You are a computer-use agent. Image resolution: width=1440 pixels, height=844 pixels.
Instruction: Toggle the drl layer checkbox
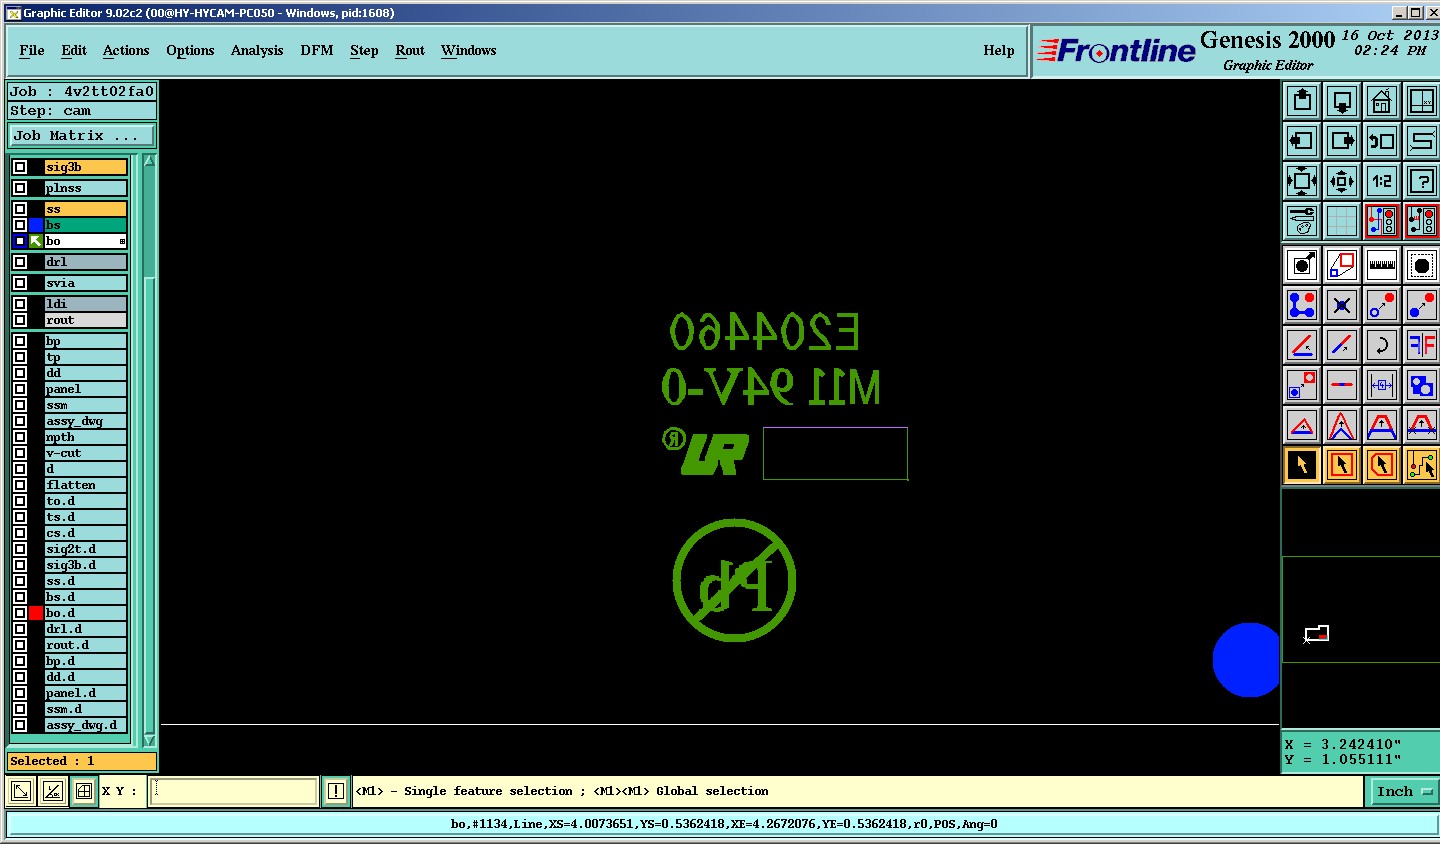tap(20, 262)
